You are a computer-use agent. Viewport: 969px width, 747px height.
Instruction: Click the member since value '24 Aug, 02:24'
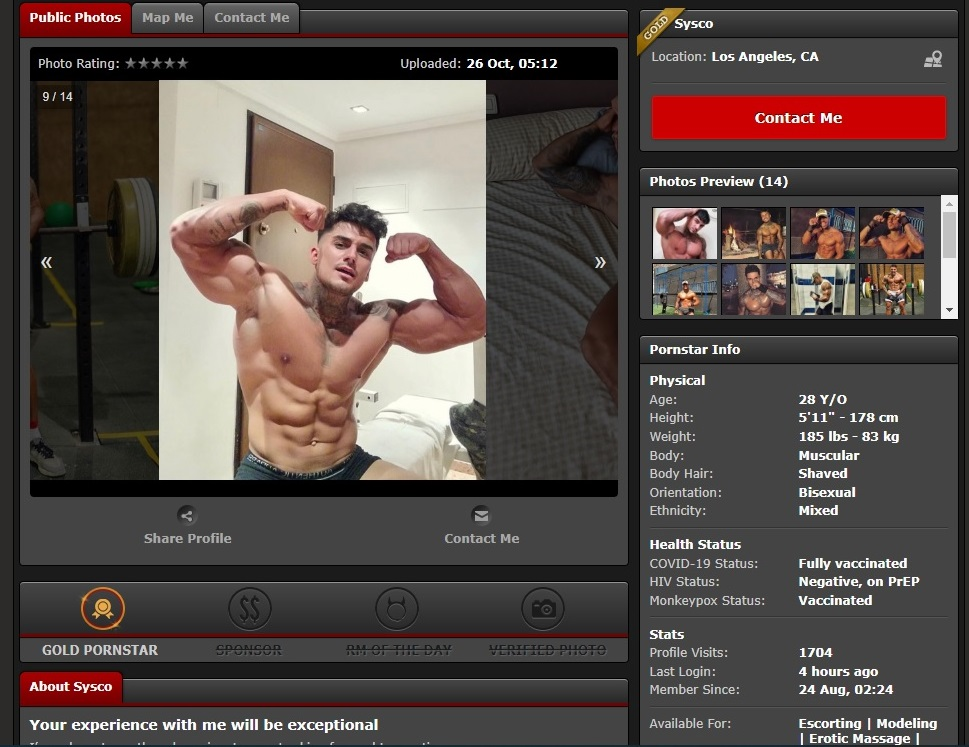pos(845,690)
